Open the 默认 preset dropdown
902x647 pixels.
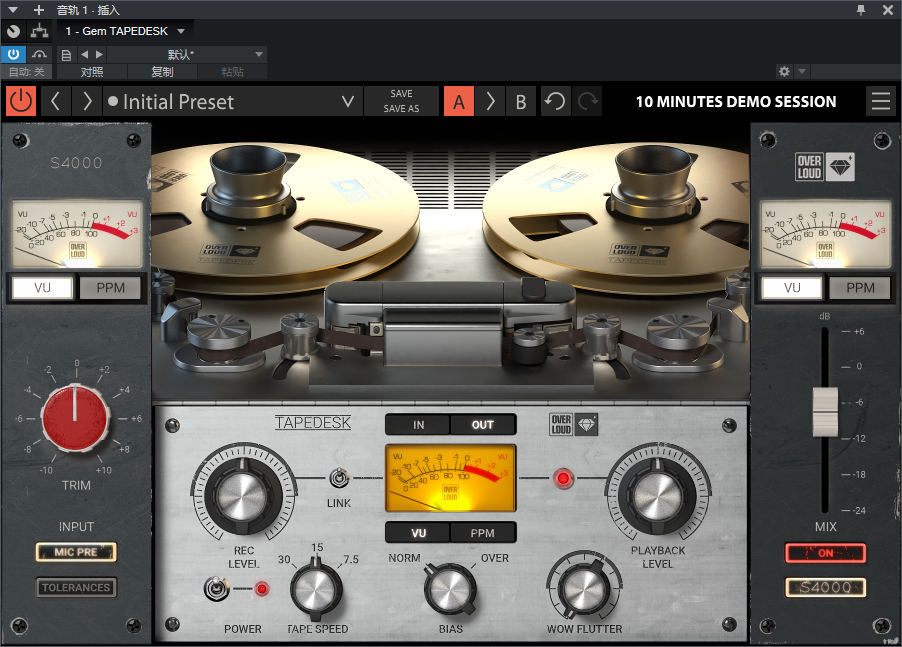pyautogui.click(x=187, y=55)
